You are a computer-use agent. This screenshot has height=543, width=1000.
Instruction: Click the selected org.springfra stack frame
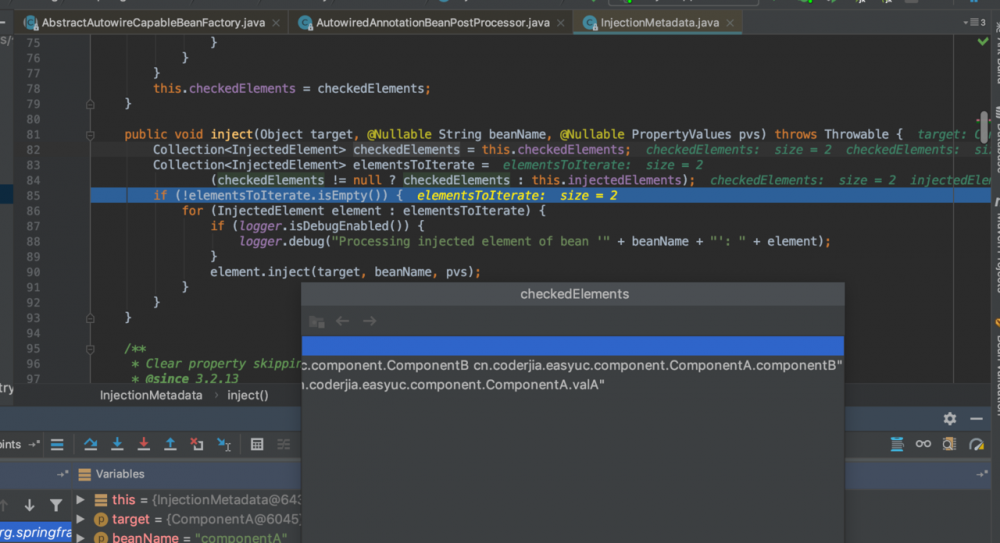[x=36, y=532]
